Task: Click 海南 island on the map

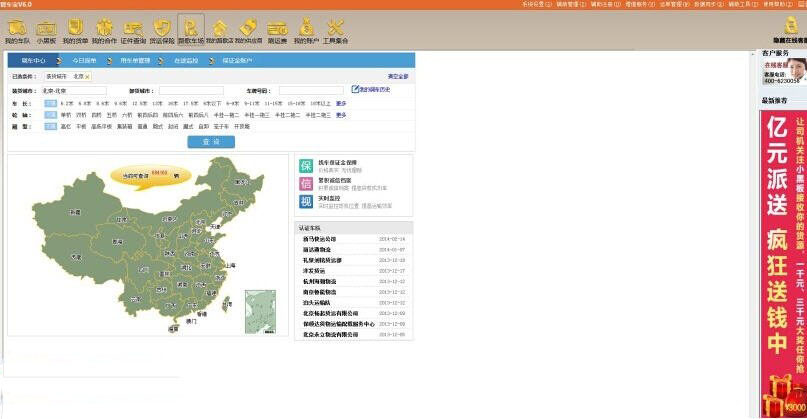Action: (x=174, y=328)
